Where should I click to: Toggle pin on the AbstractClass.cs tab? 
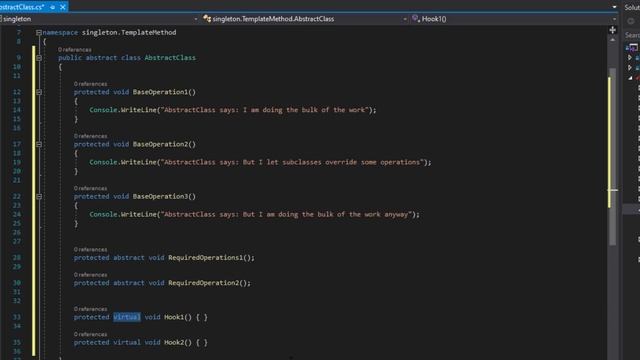point(53,7)
